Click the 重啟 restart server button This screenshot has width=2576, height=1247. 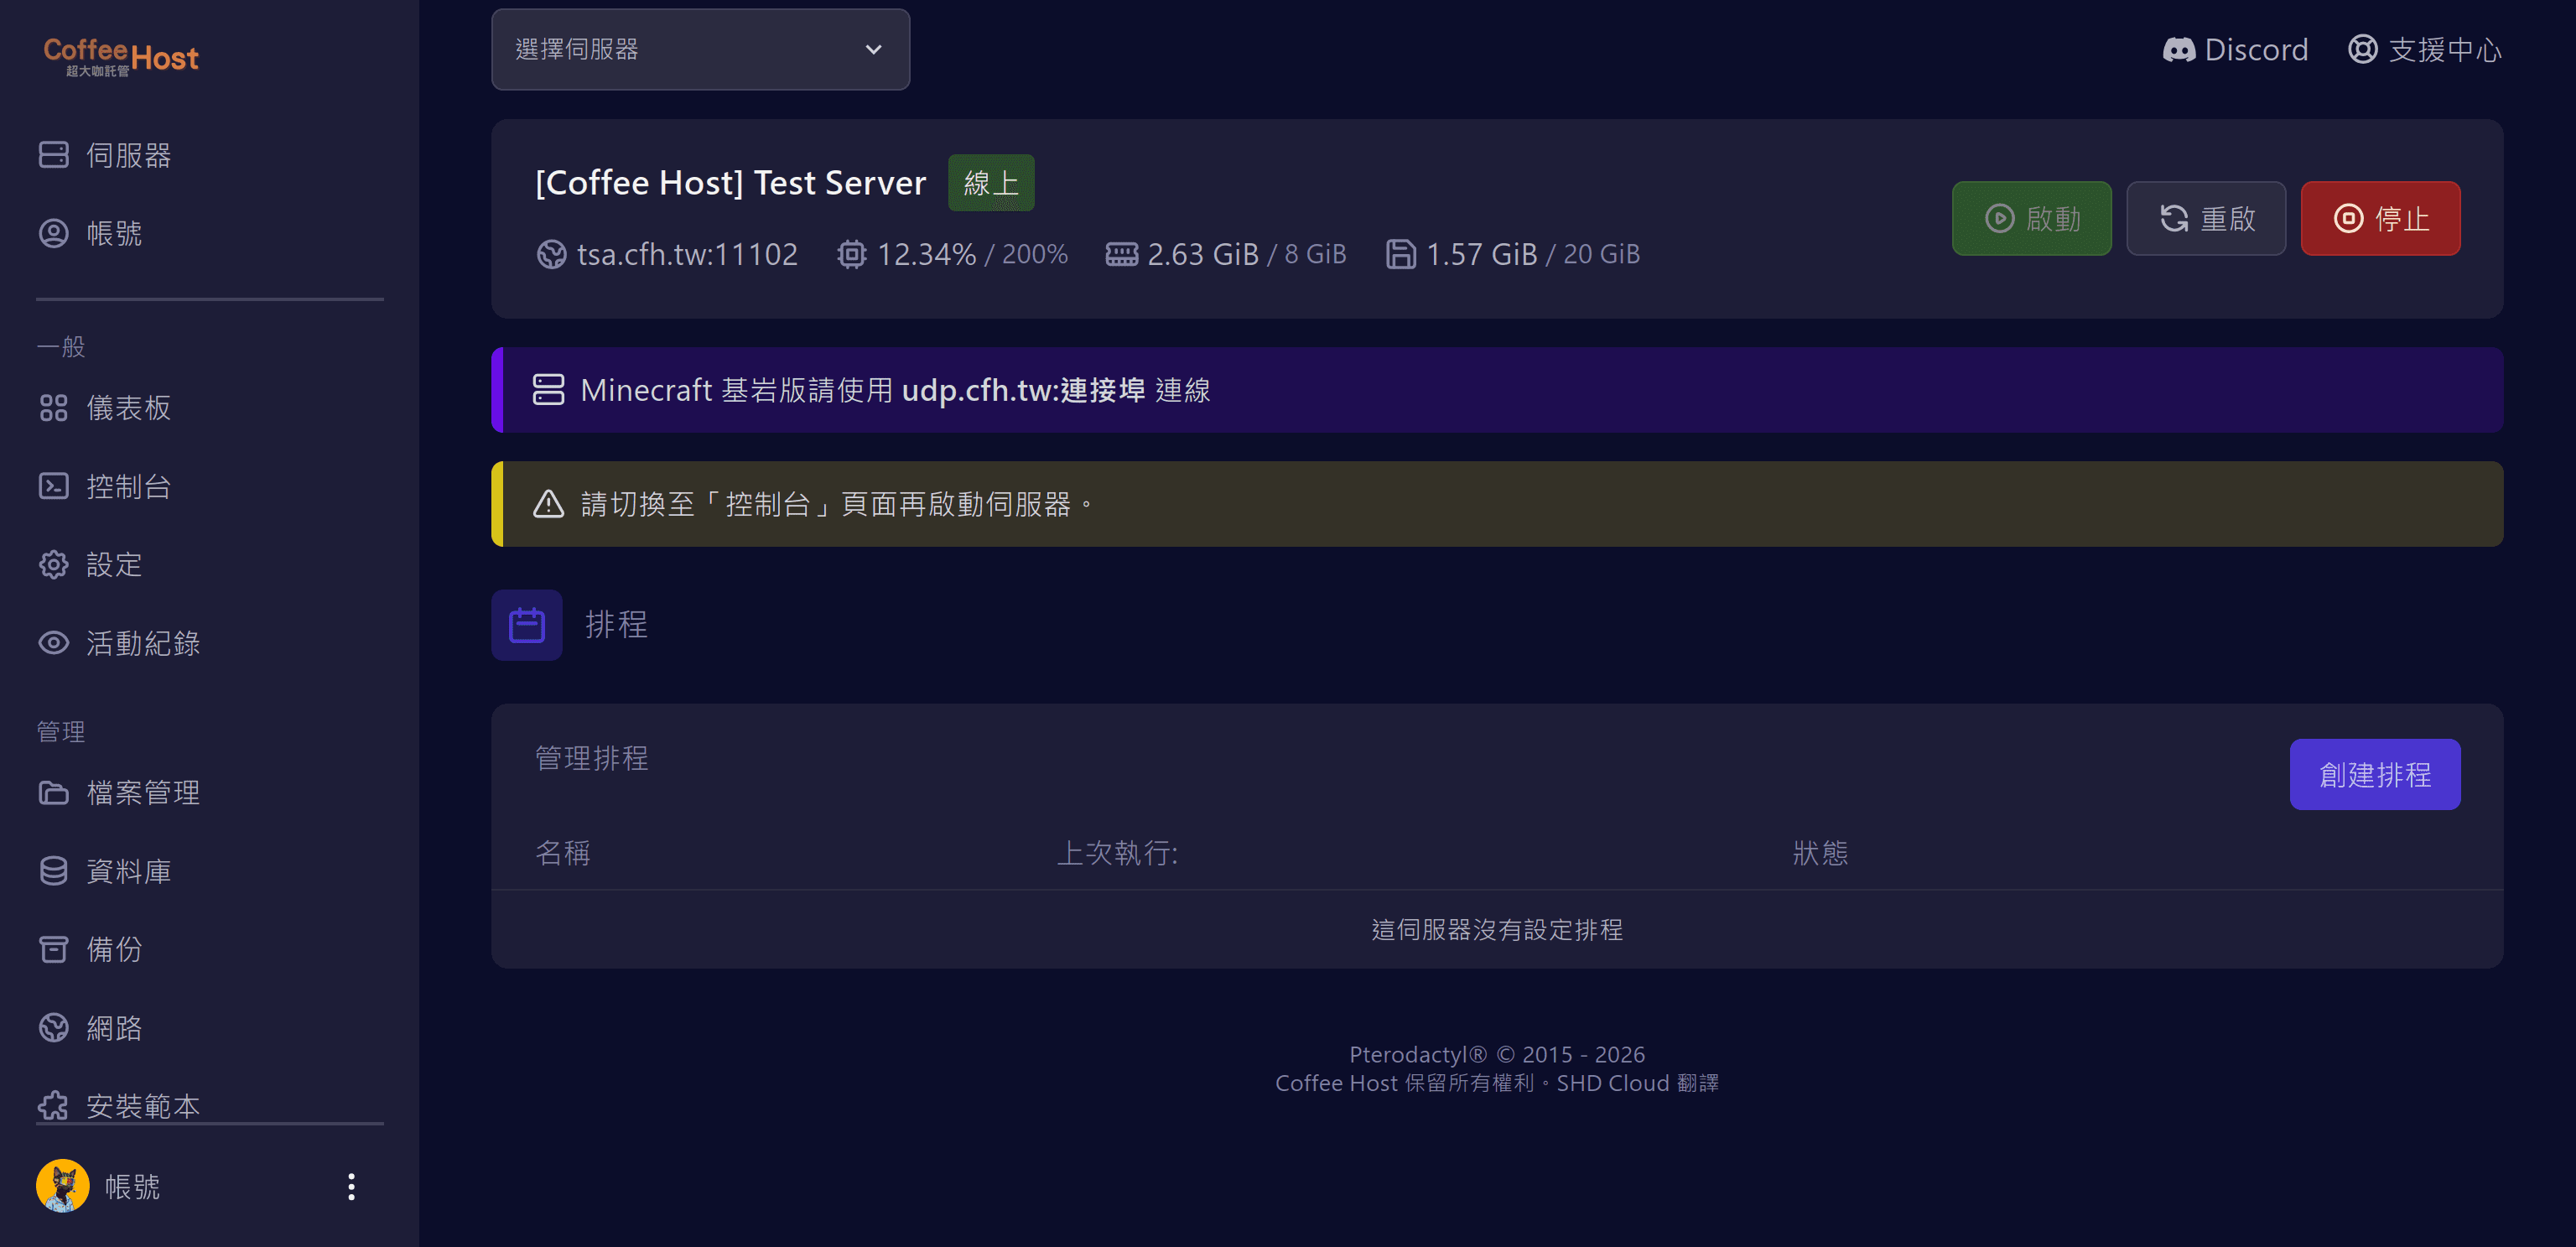pos(2205,218)
